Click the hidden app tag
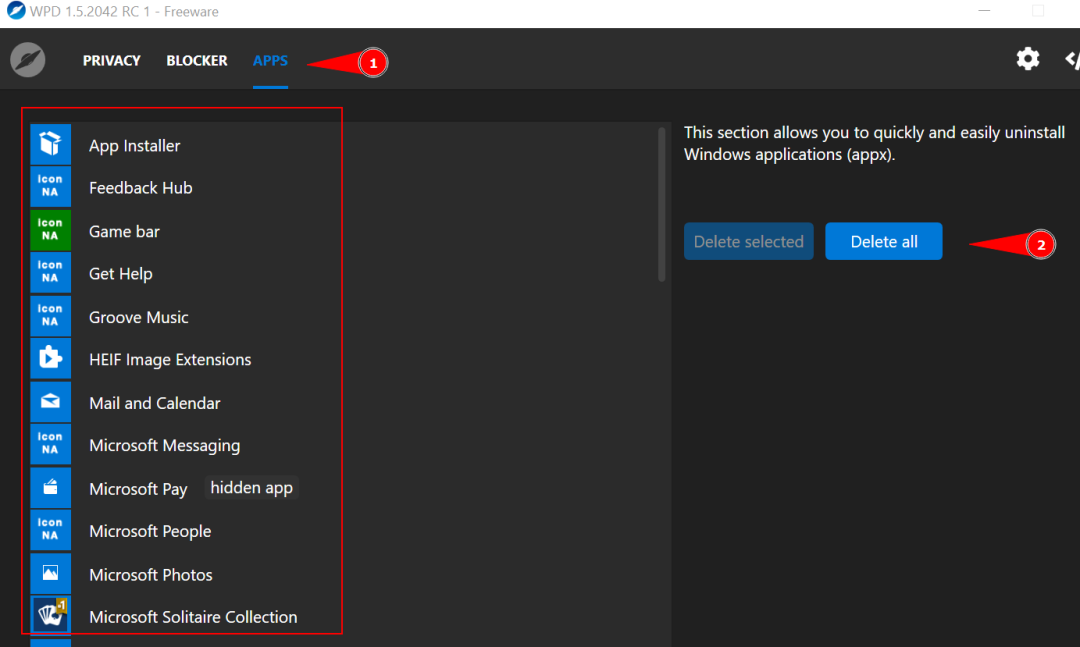1080x647 pixels. (x=251, y=488)
